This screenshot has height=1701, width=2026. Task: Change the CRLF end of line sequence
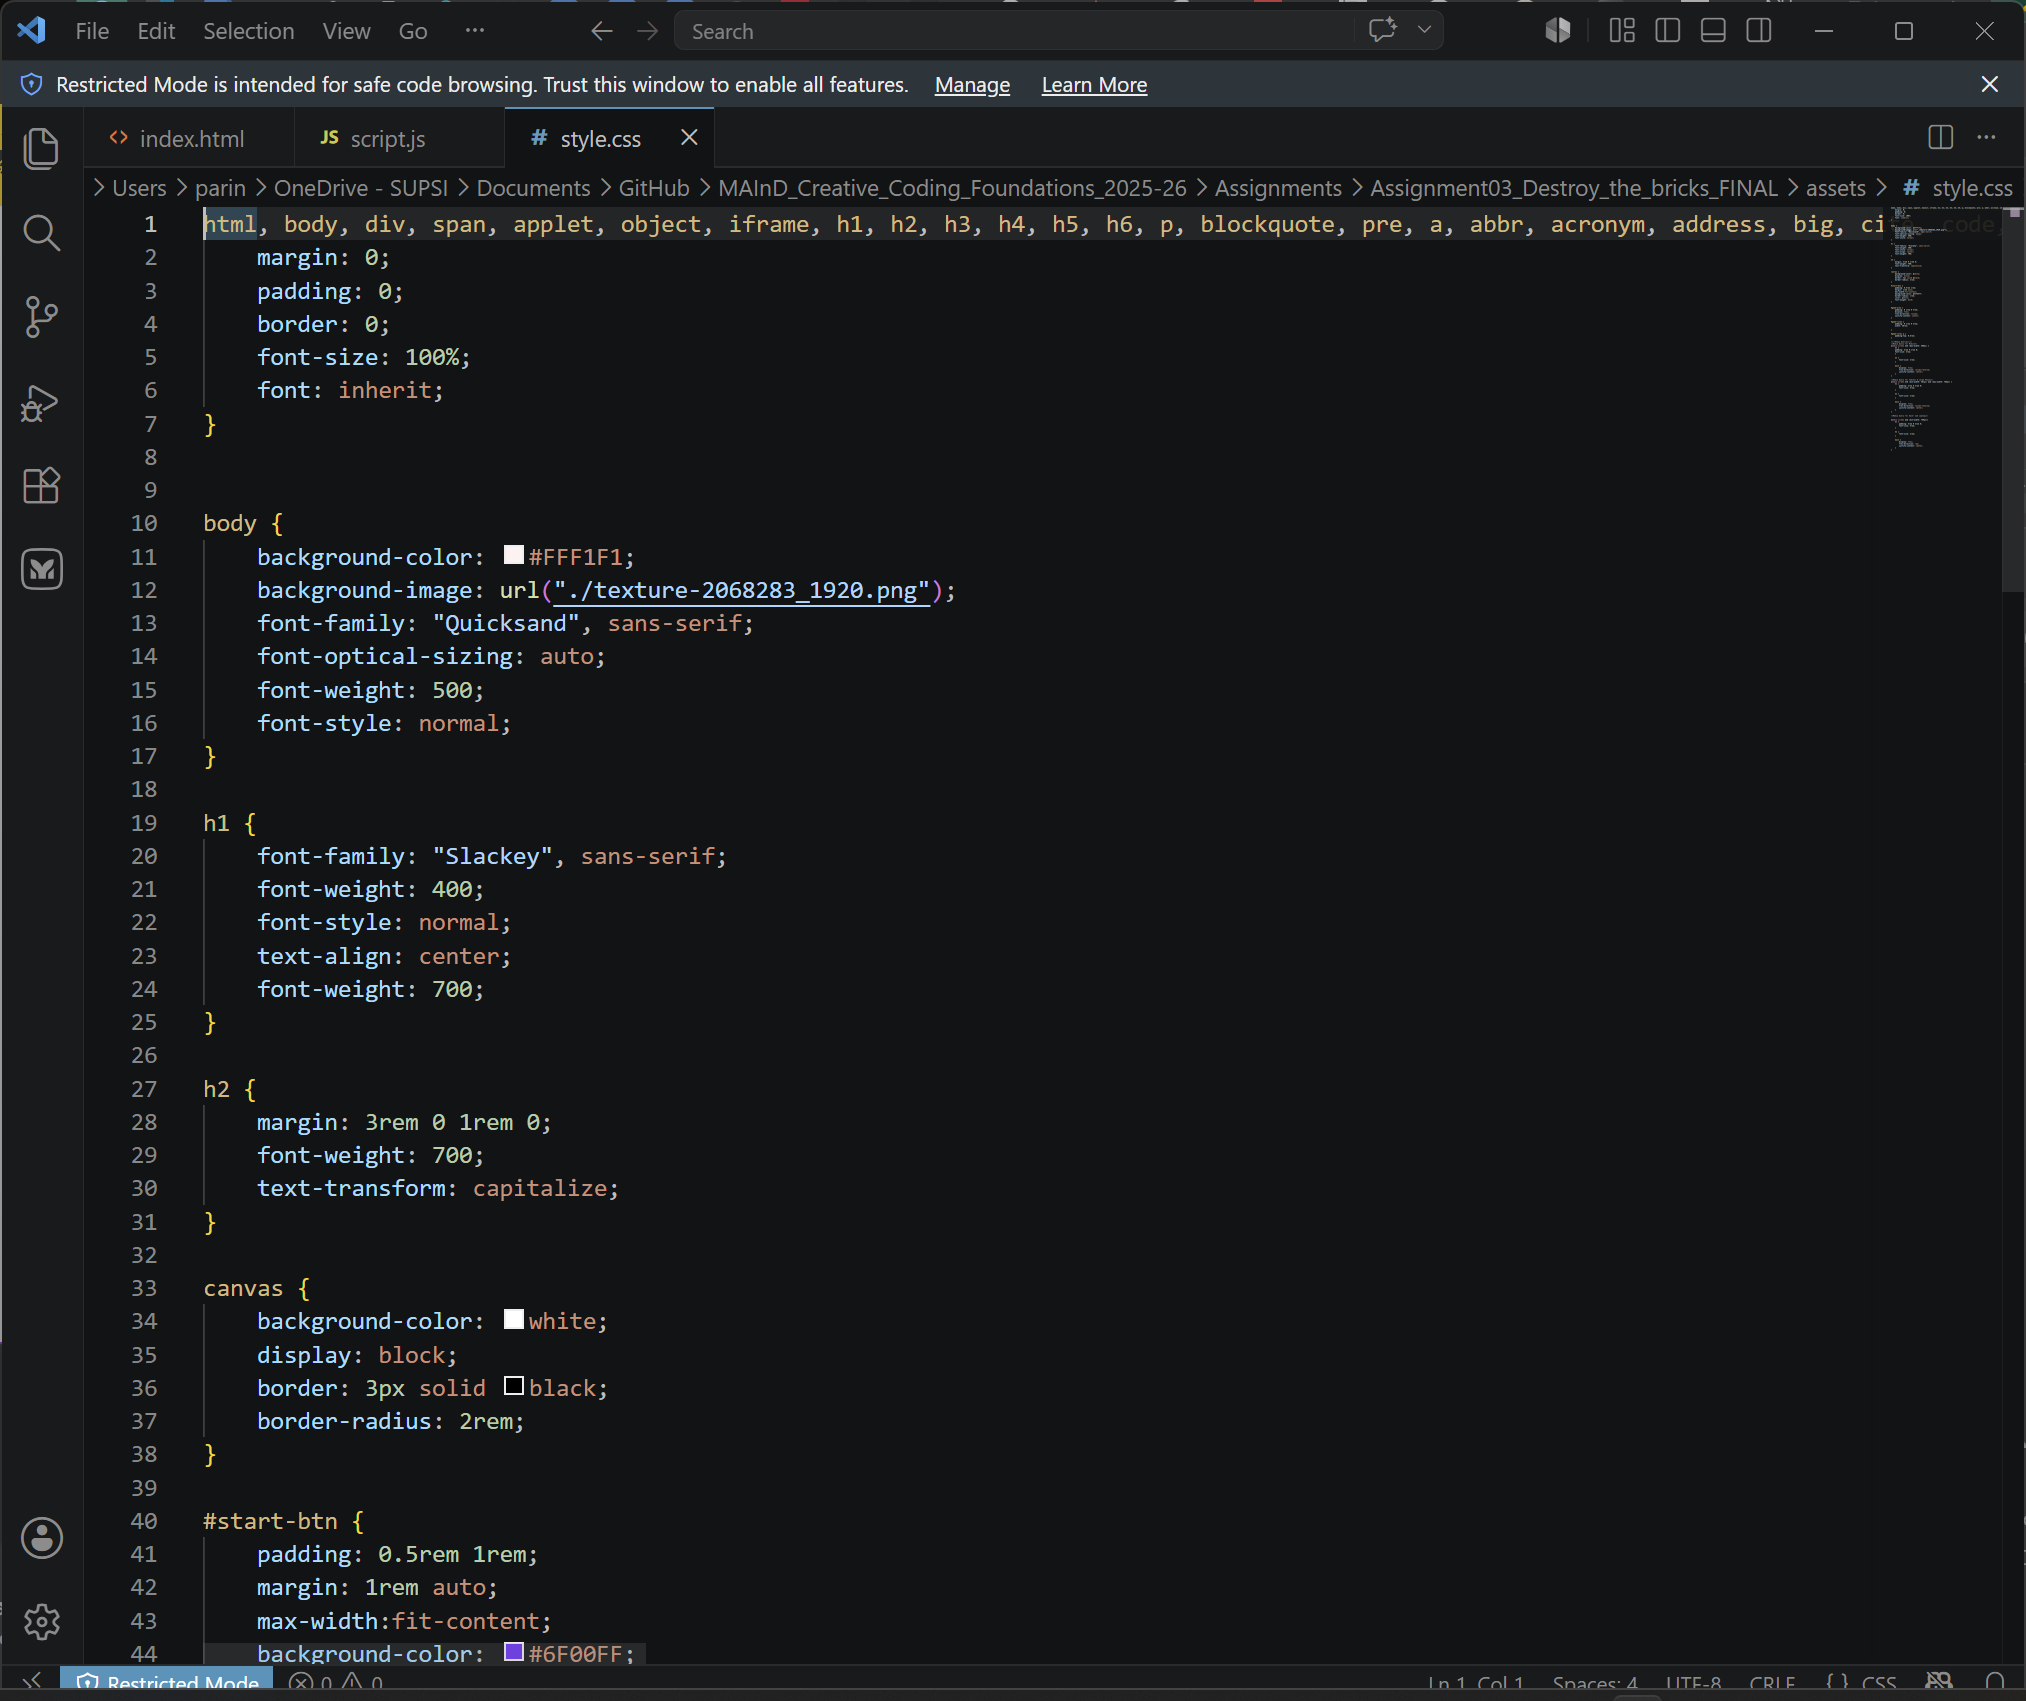pos(1772,1683)
